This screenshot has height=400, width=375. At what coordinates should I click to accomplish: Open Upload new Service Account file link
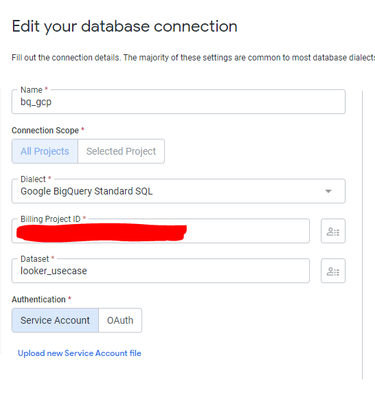click(x=79, y=353)
